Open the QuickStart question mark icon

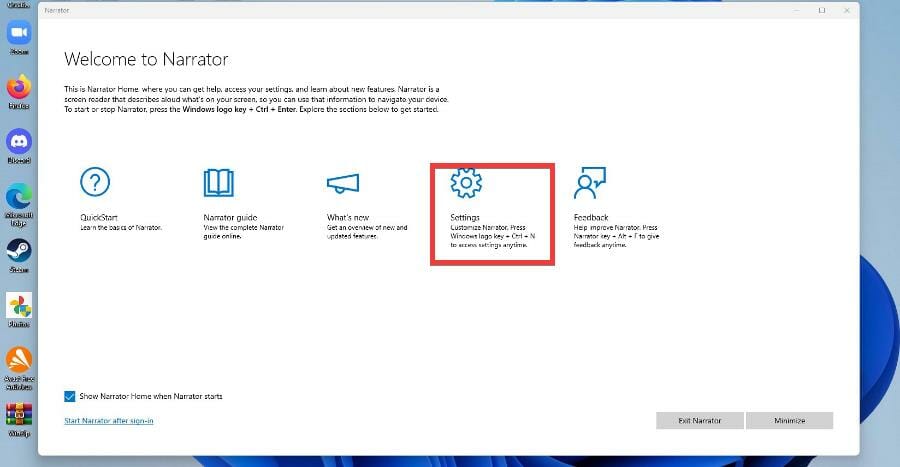click(x=95, y=182)
